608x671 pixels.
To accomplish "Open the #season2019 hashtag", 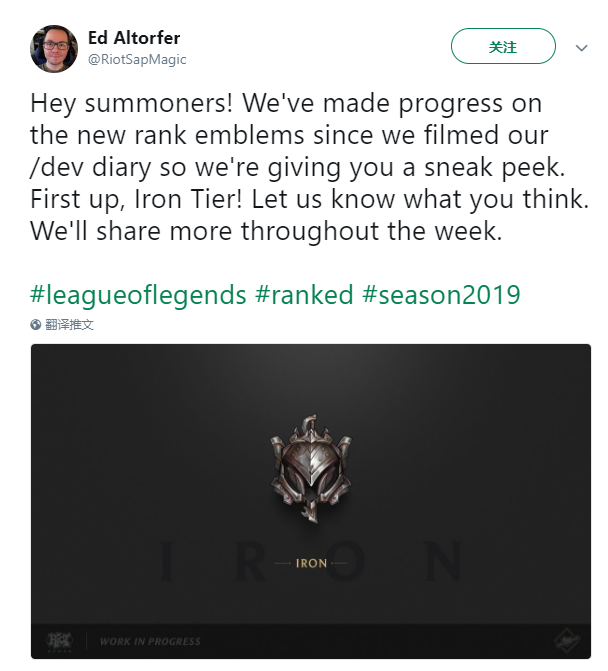I will click(x=441, y=295).
